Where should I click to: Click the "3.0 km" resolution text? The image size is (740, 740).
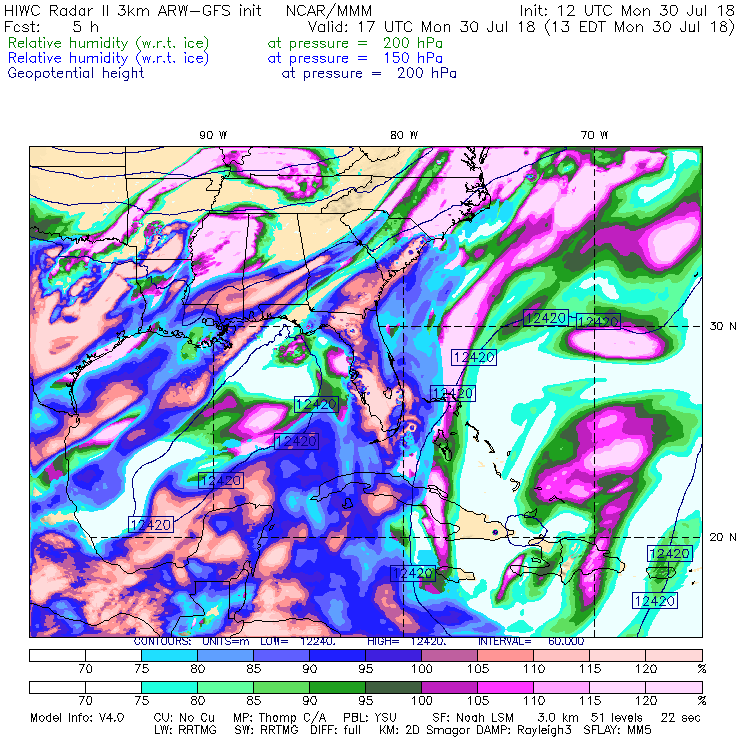point(557,718)
